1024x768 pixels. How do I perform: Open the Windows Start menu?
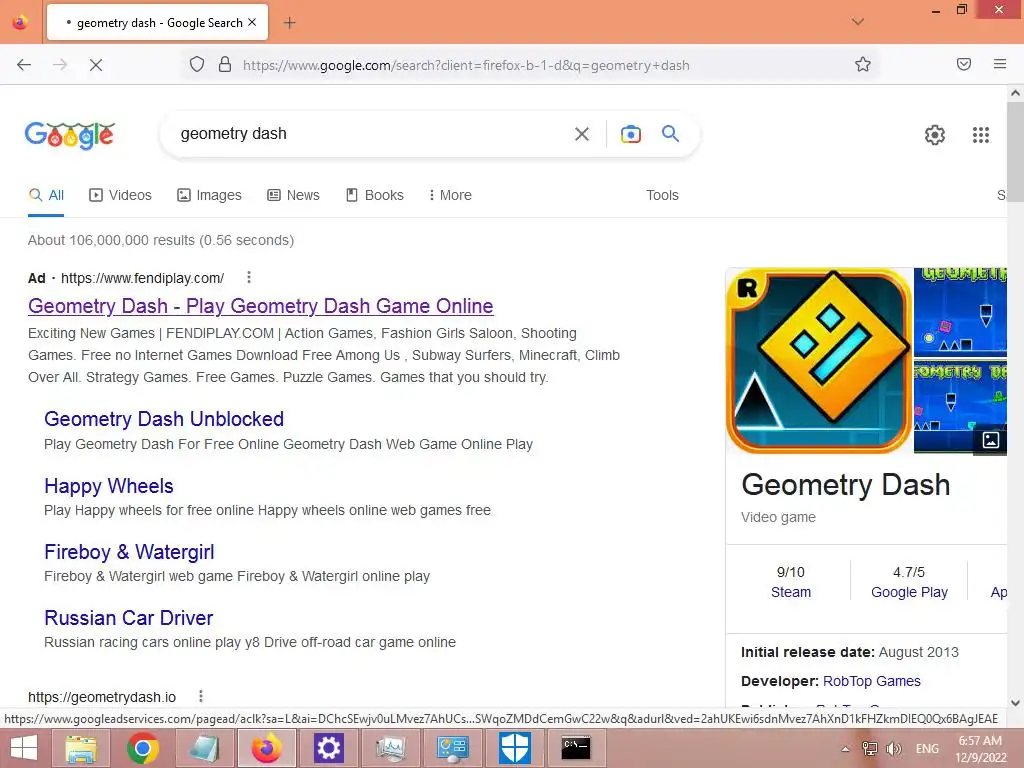point(24,748)
